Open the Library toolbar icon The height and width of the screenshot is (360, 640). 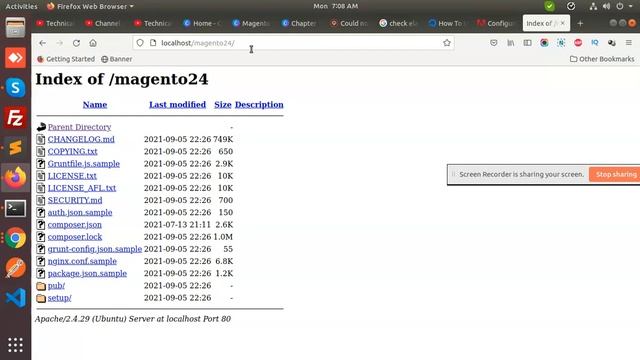pos(511,42)
